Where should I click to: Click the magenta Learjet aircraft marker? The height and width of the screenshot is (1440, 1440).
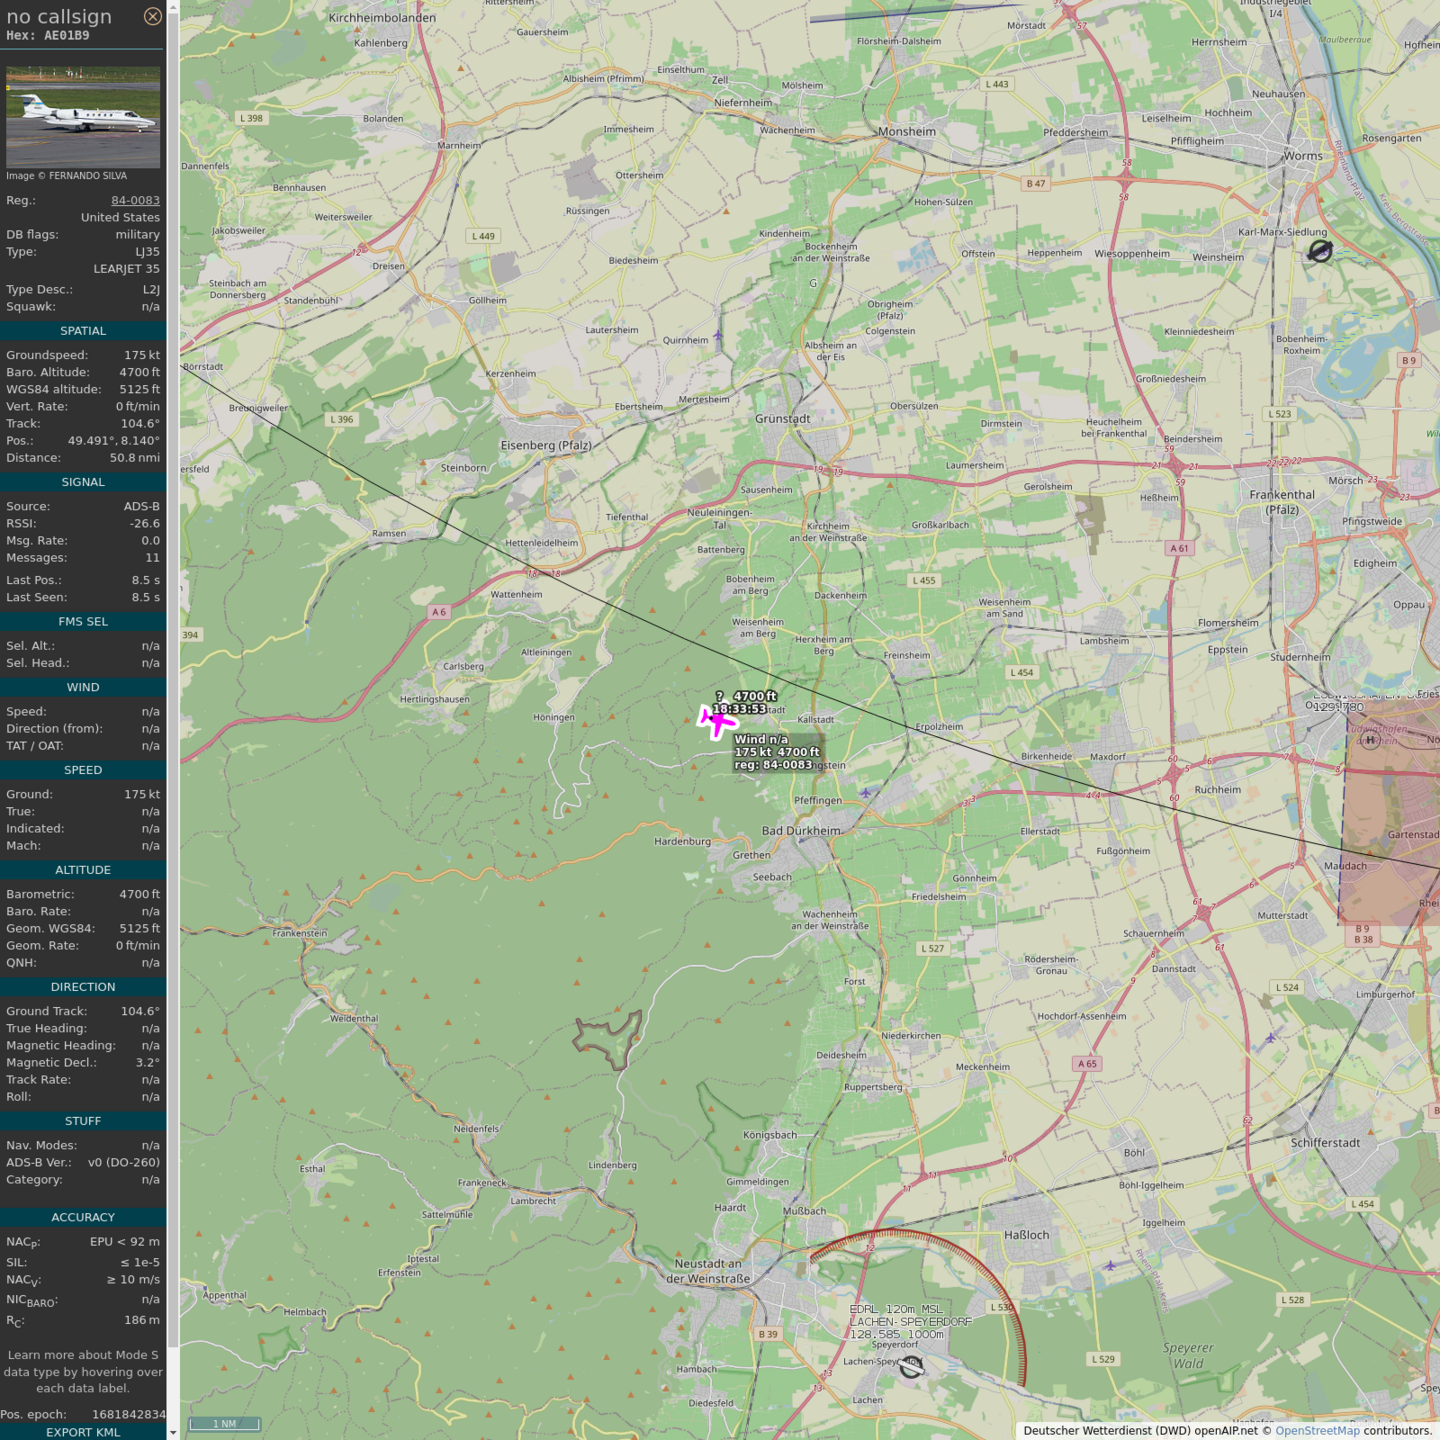716,720
